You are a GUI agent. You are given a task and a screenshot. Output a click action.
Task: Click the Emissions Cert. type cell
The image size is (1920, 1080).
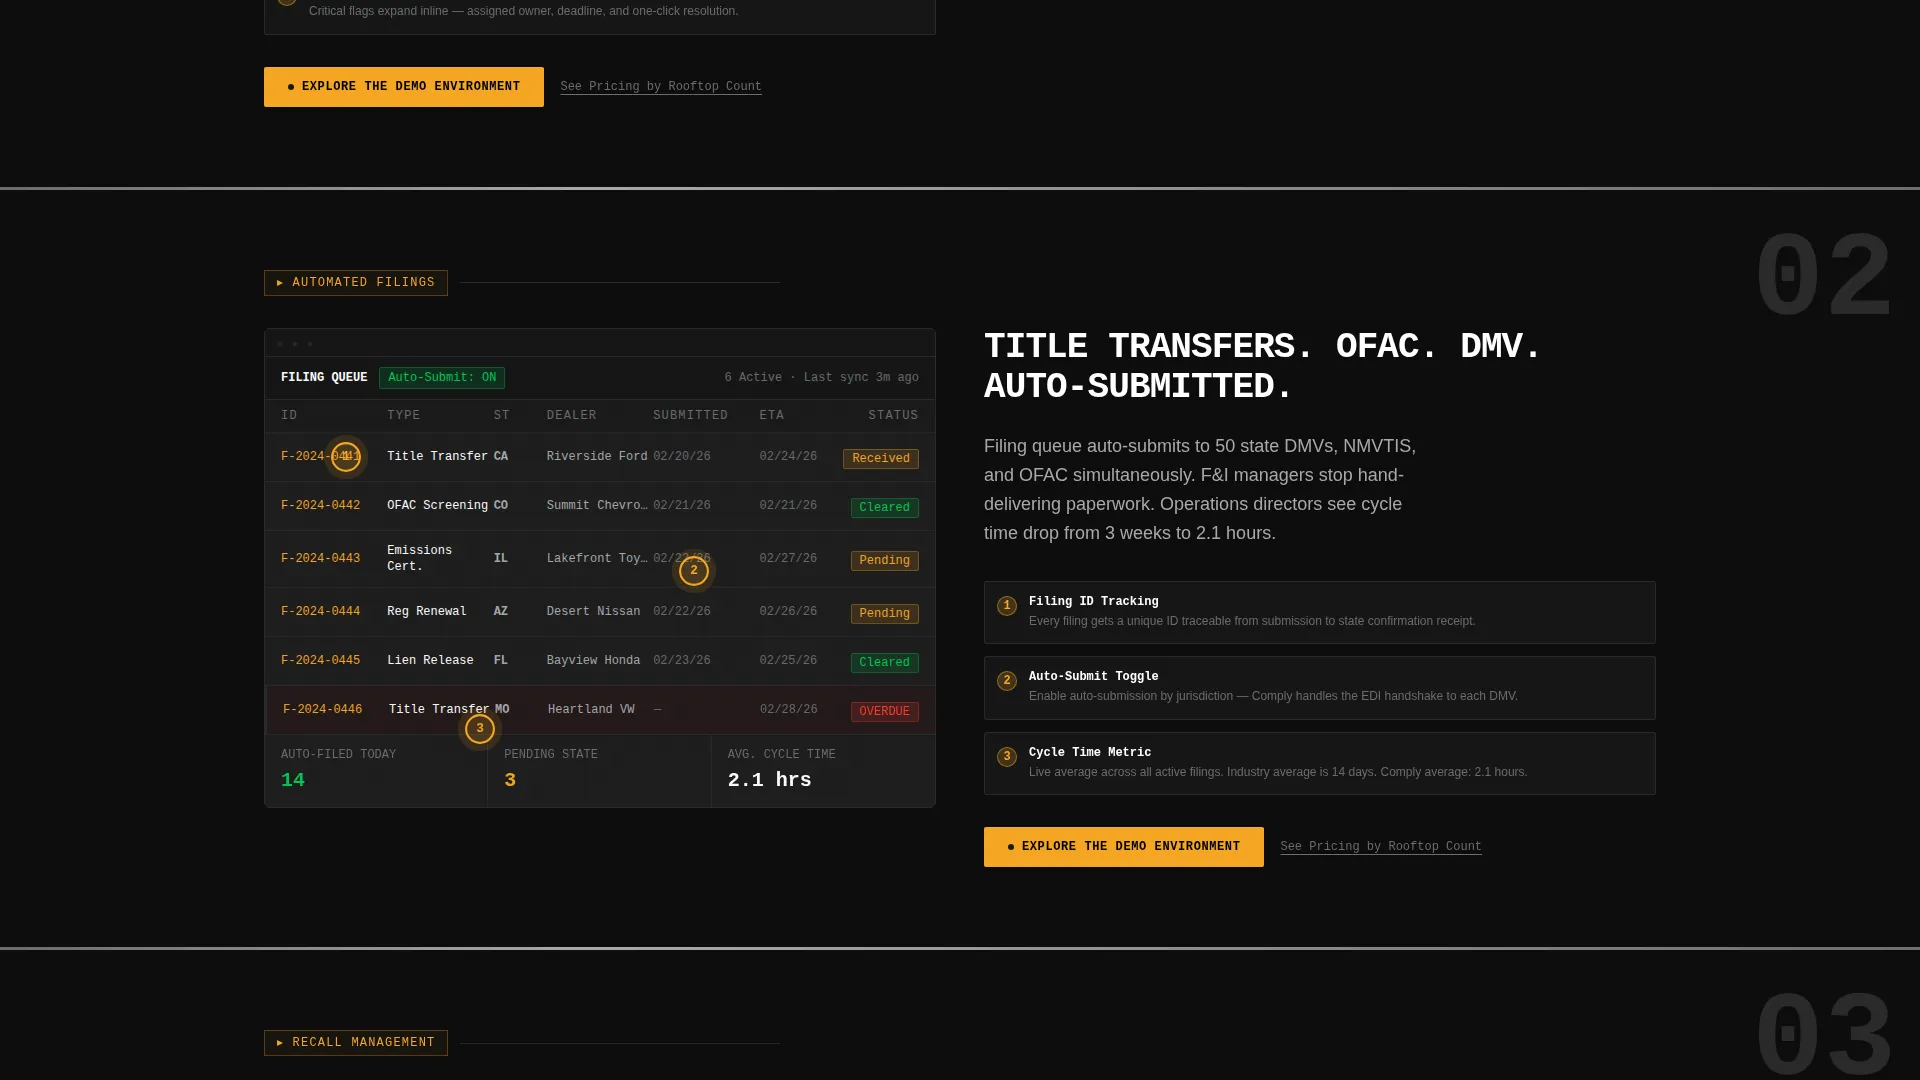pos(420,559)
